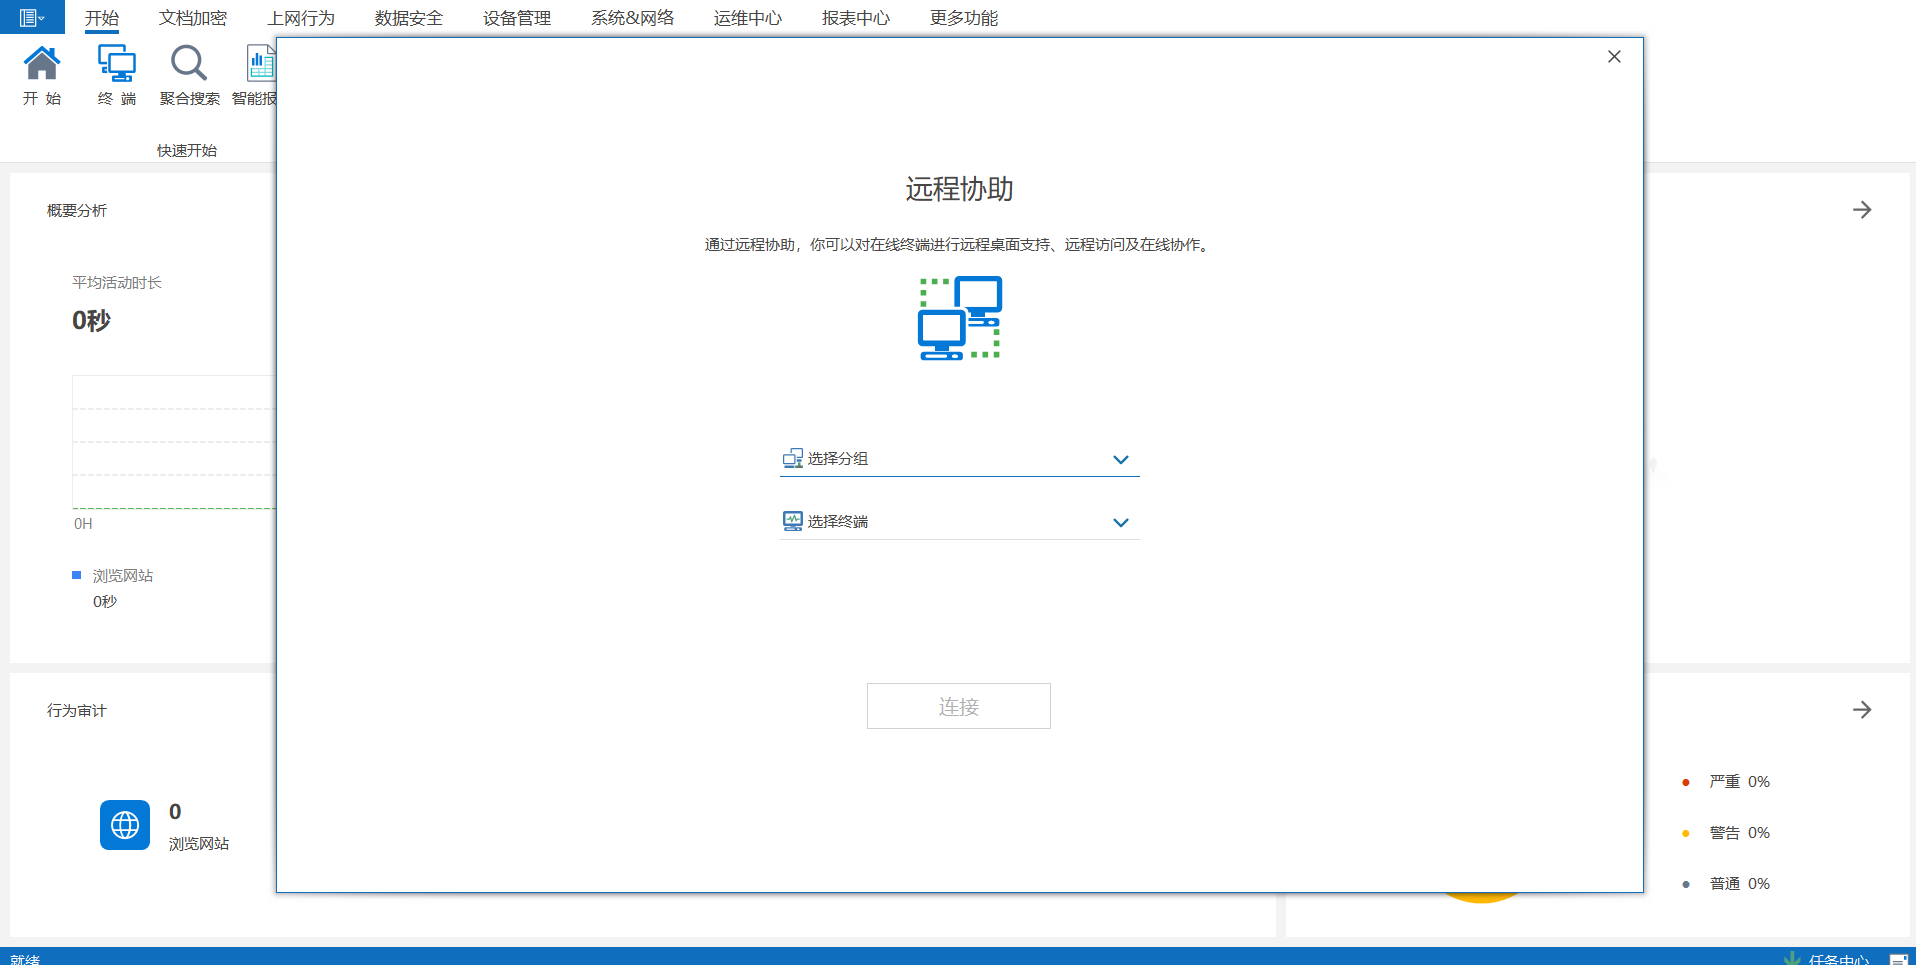Image resolution: width=1916 pixels, height=965 pixels.
Task: Open the application menu icon at top-left
Action: point(31,17)
